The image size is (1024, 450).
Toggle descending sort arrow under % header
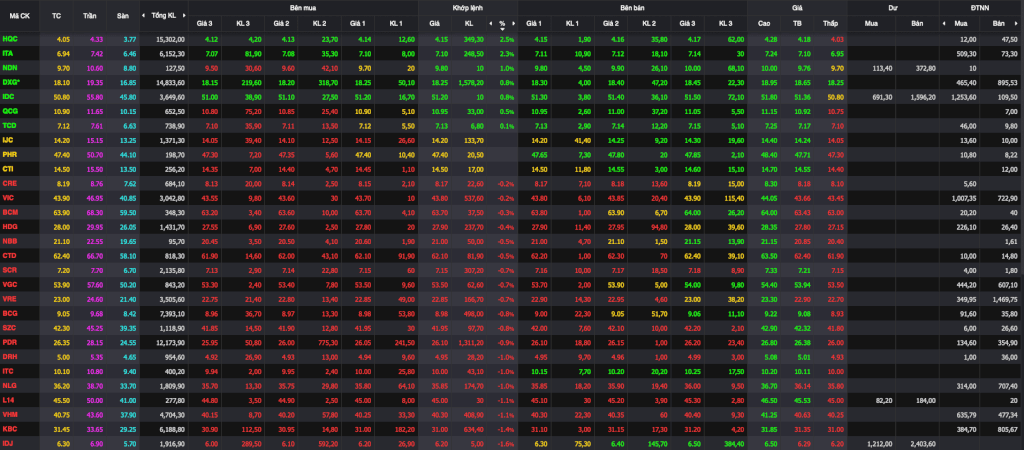click(x=502, y=29)
